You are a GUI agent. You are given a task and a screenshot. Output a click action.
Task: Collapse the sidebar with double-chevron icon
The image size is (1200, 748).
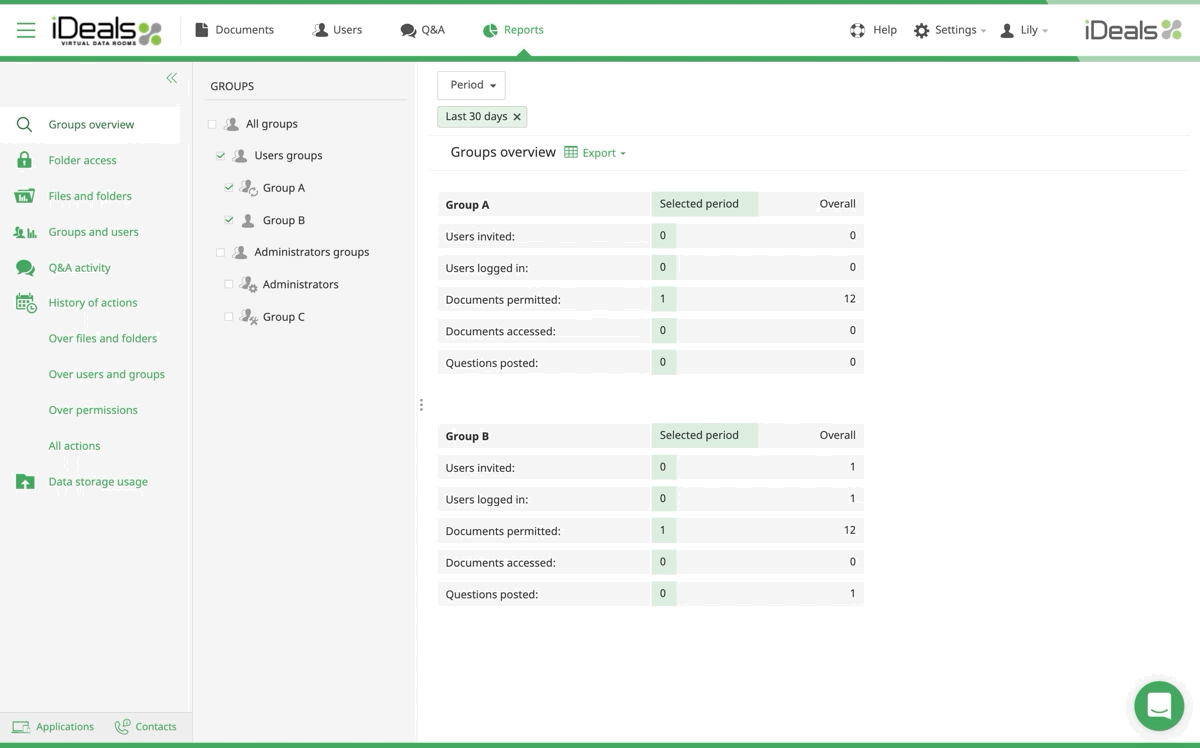172,78
